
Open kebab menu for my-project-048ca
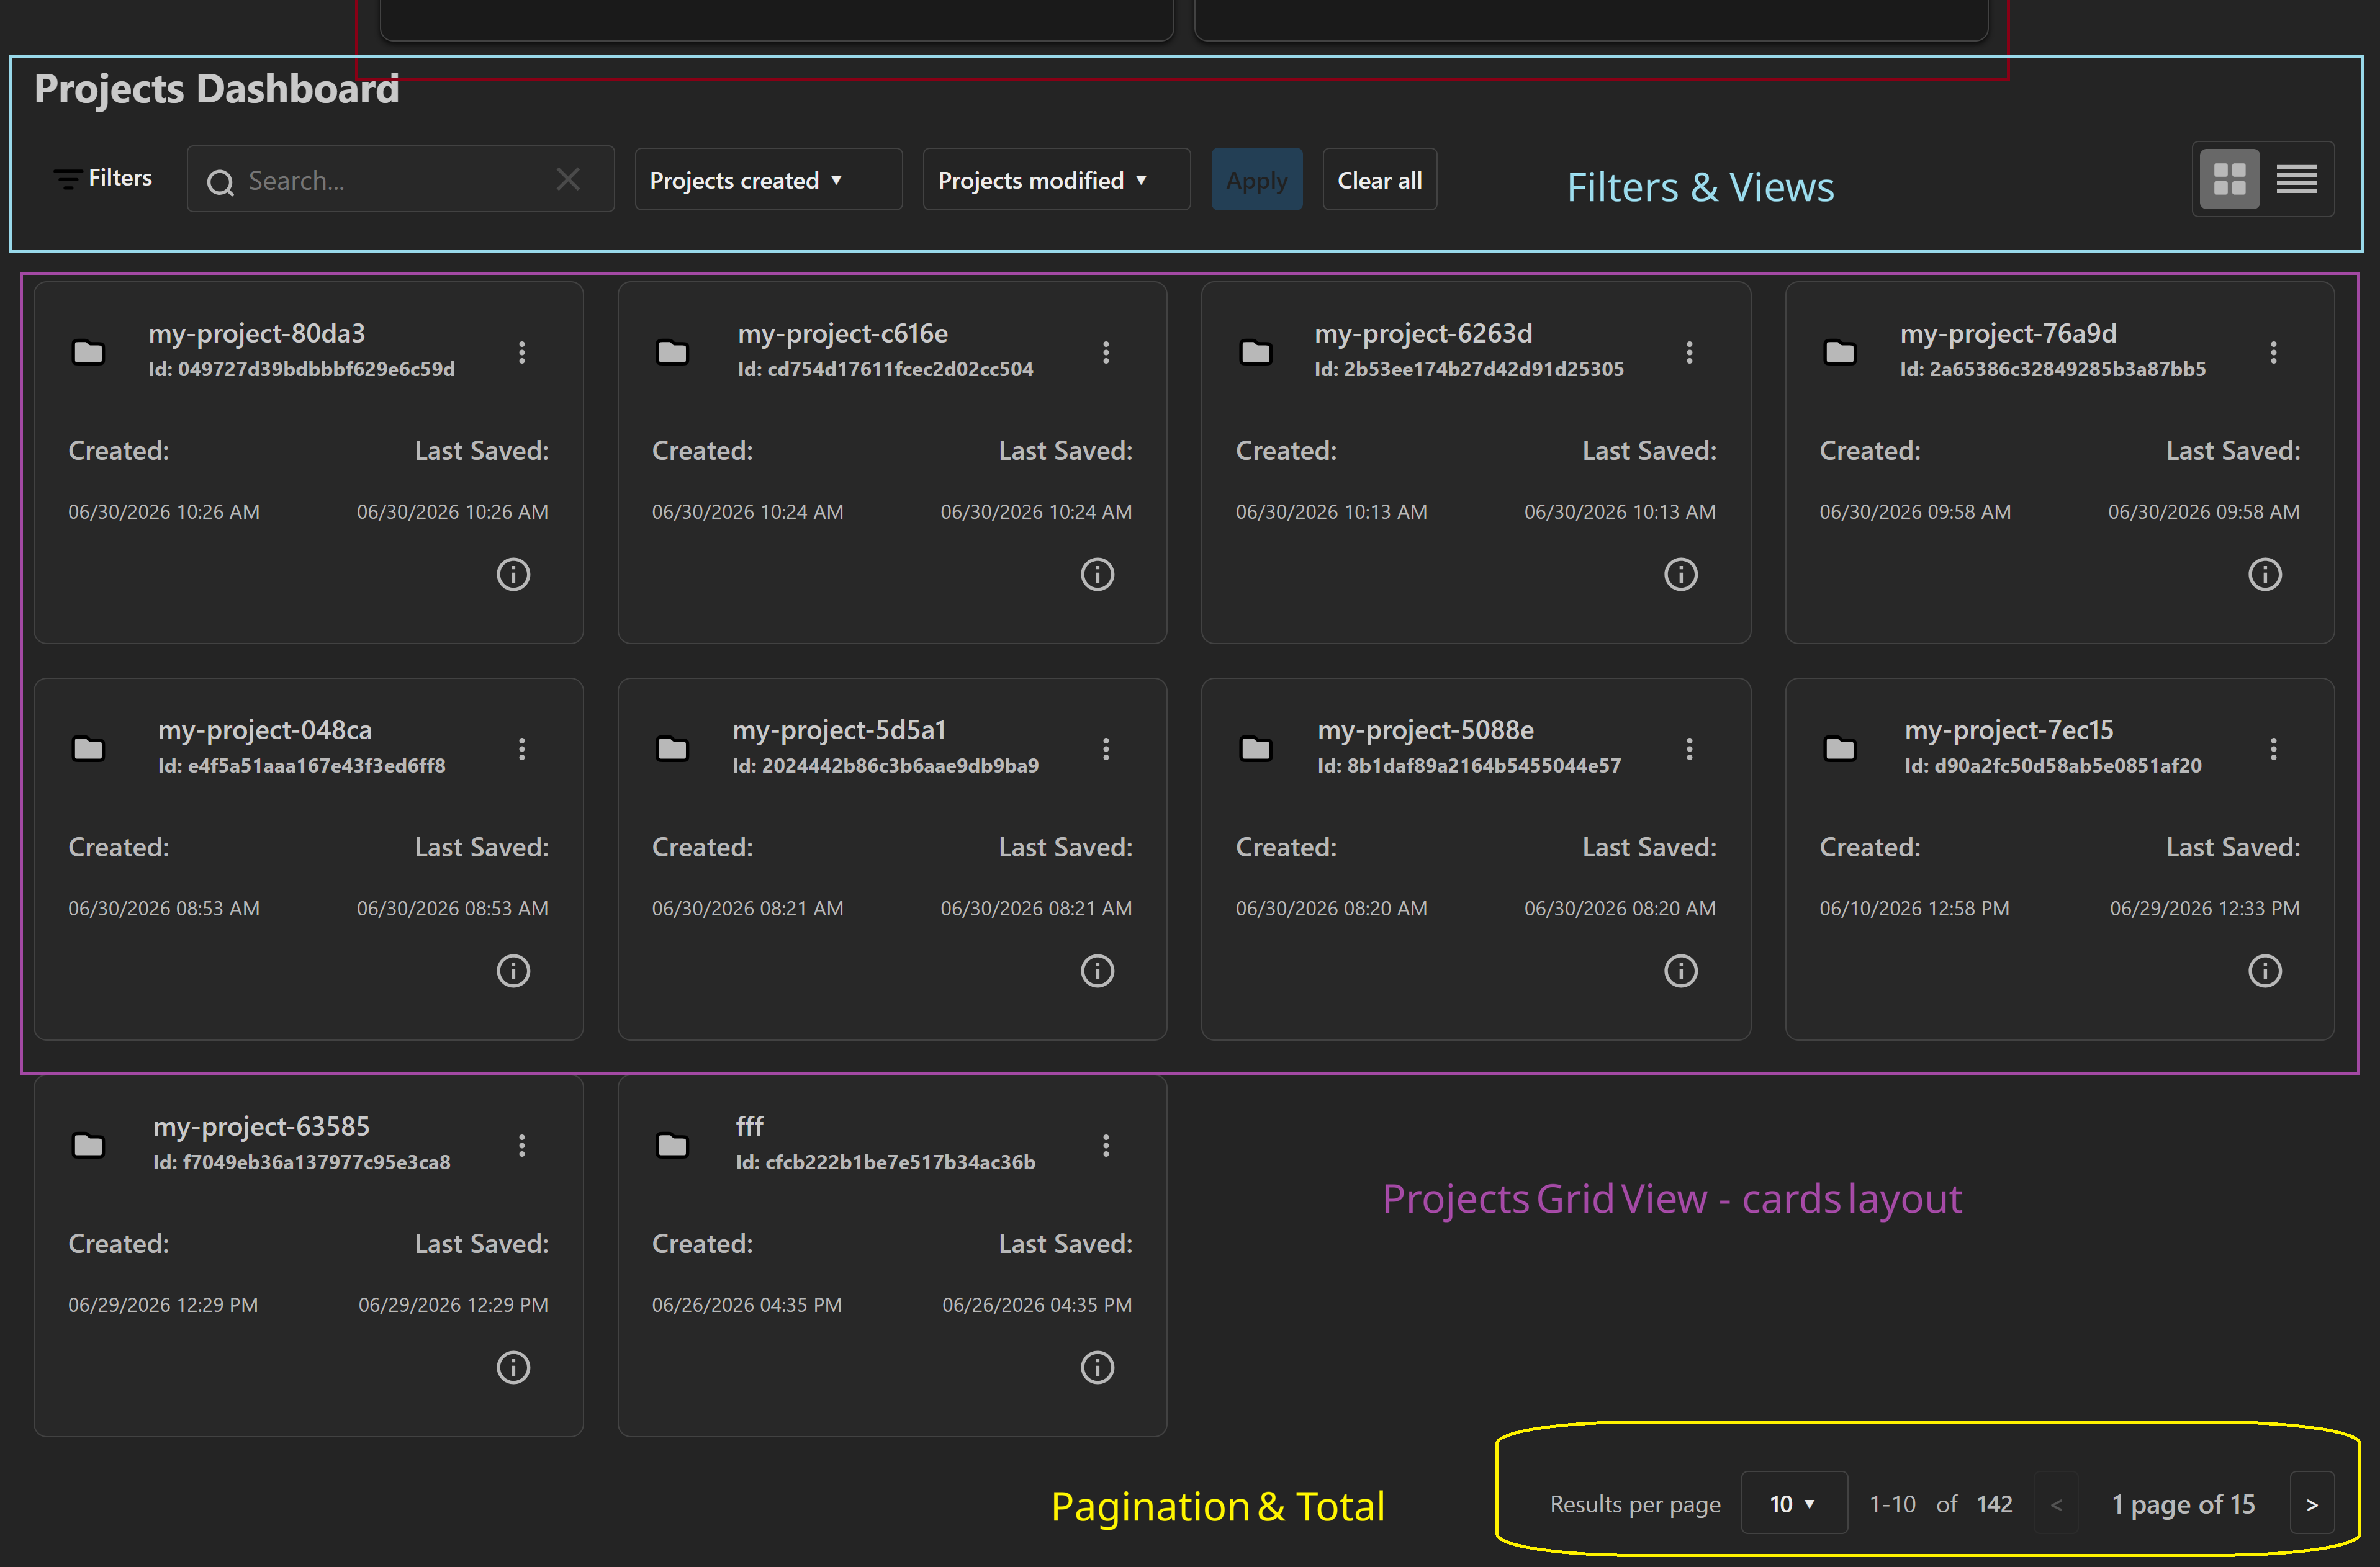coord(522,749)
